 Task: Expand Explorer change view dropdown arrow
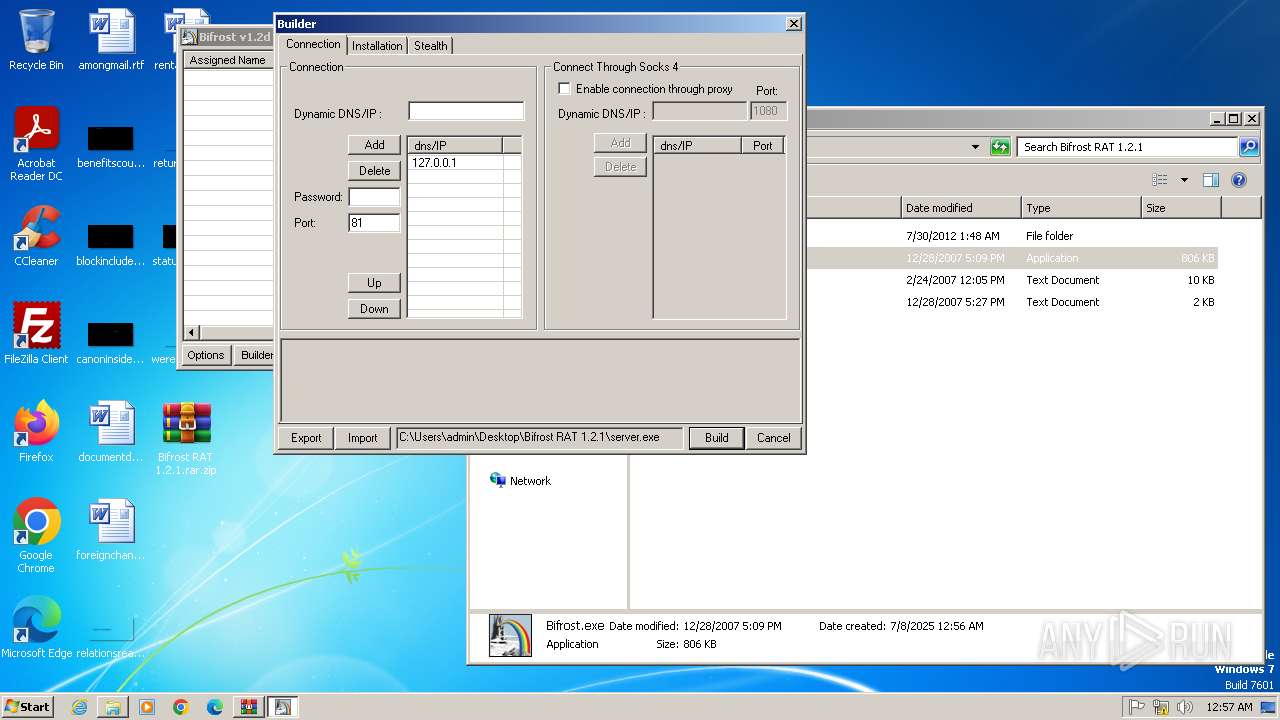1184,180
